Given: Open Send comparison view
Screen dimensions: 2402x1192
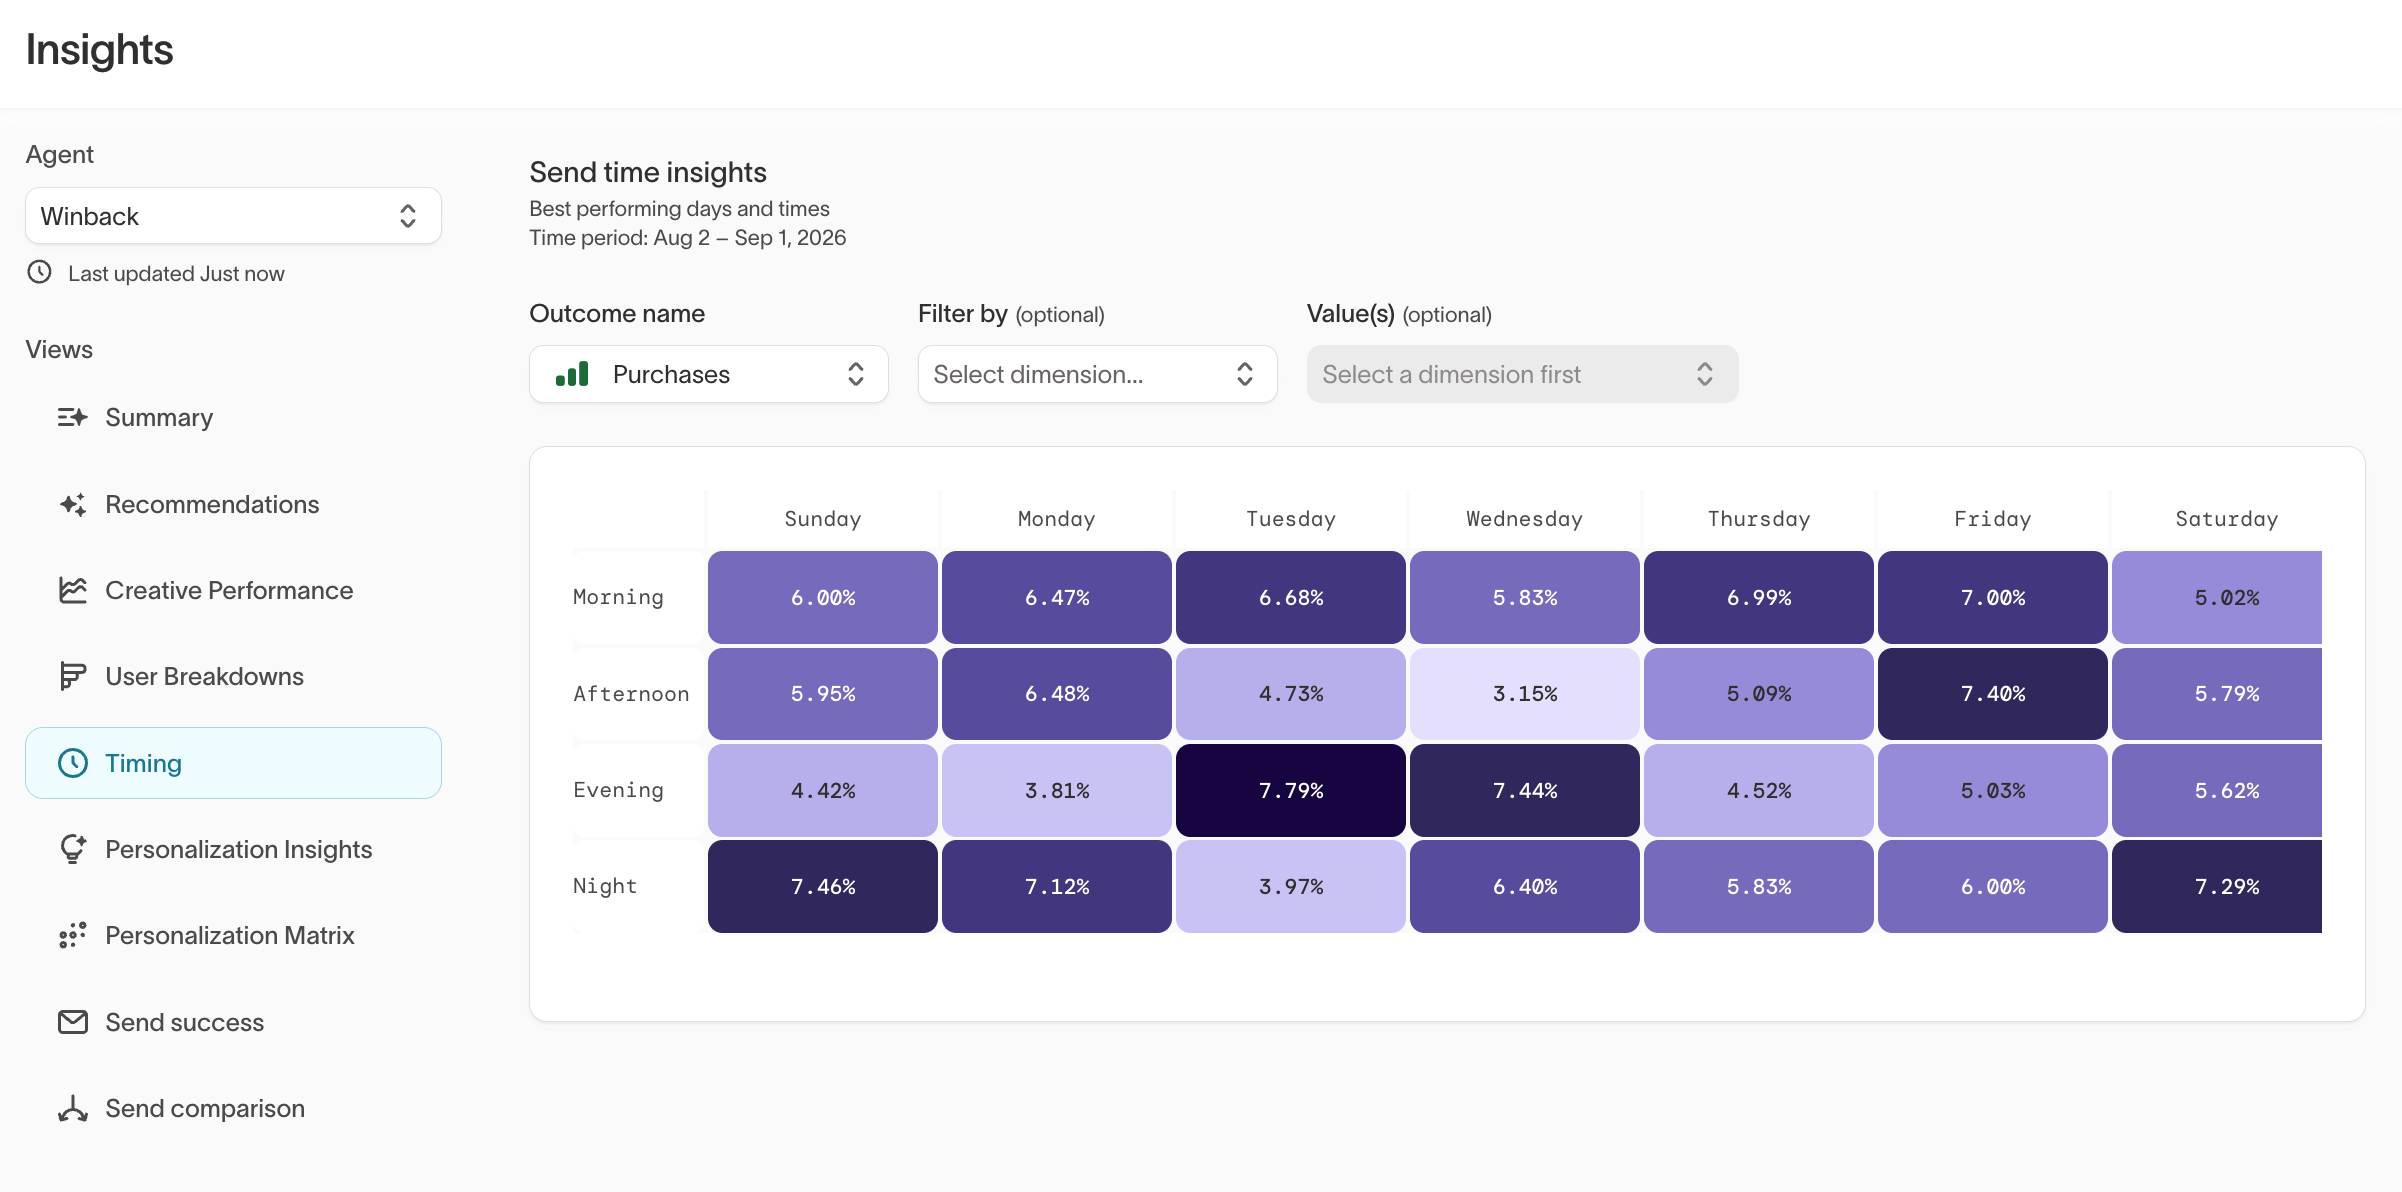Looking at the screenshot, I should coord(233,1108).
